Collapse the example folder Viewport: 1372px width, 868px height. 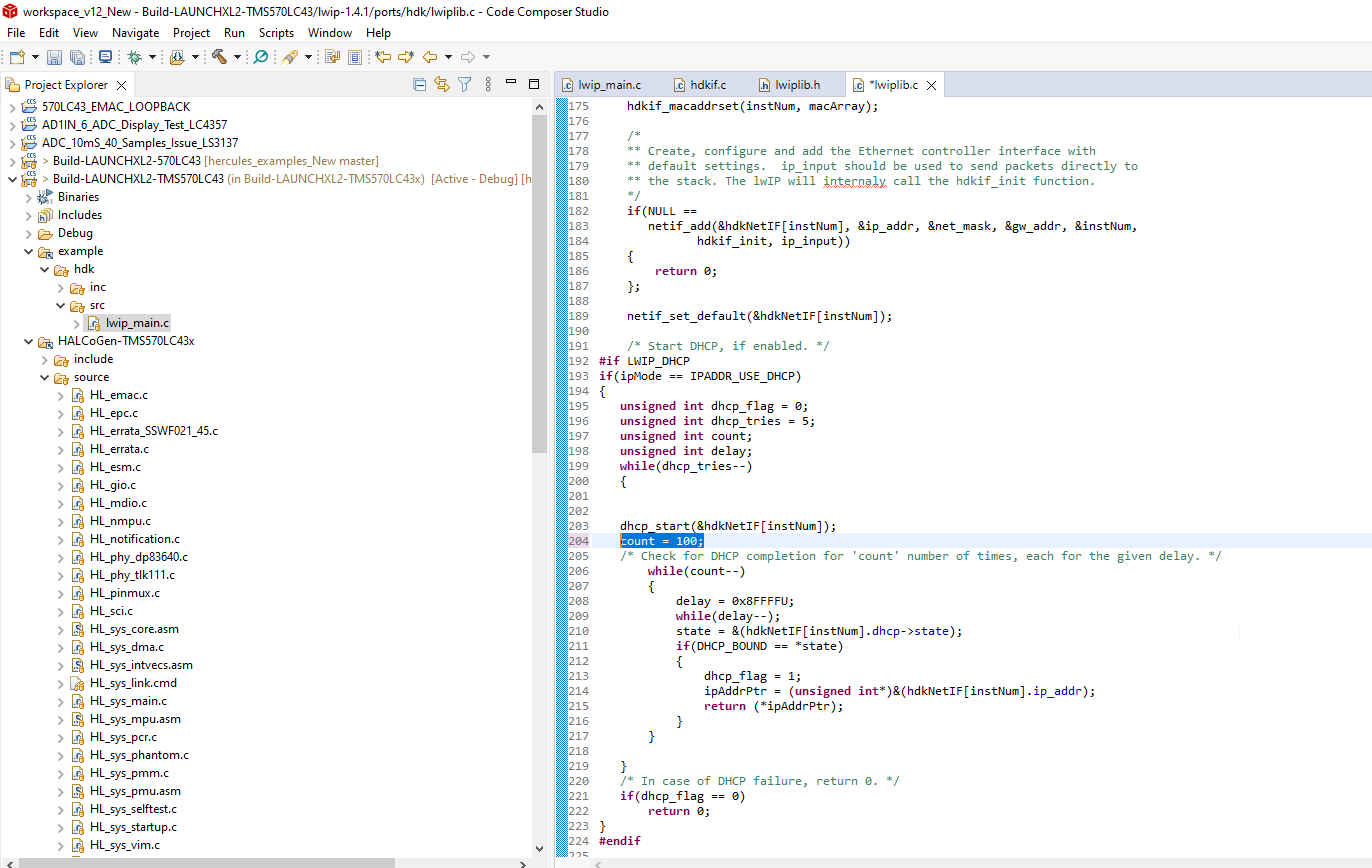27,251
